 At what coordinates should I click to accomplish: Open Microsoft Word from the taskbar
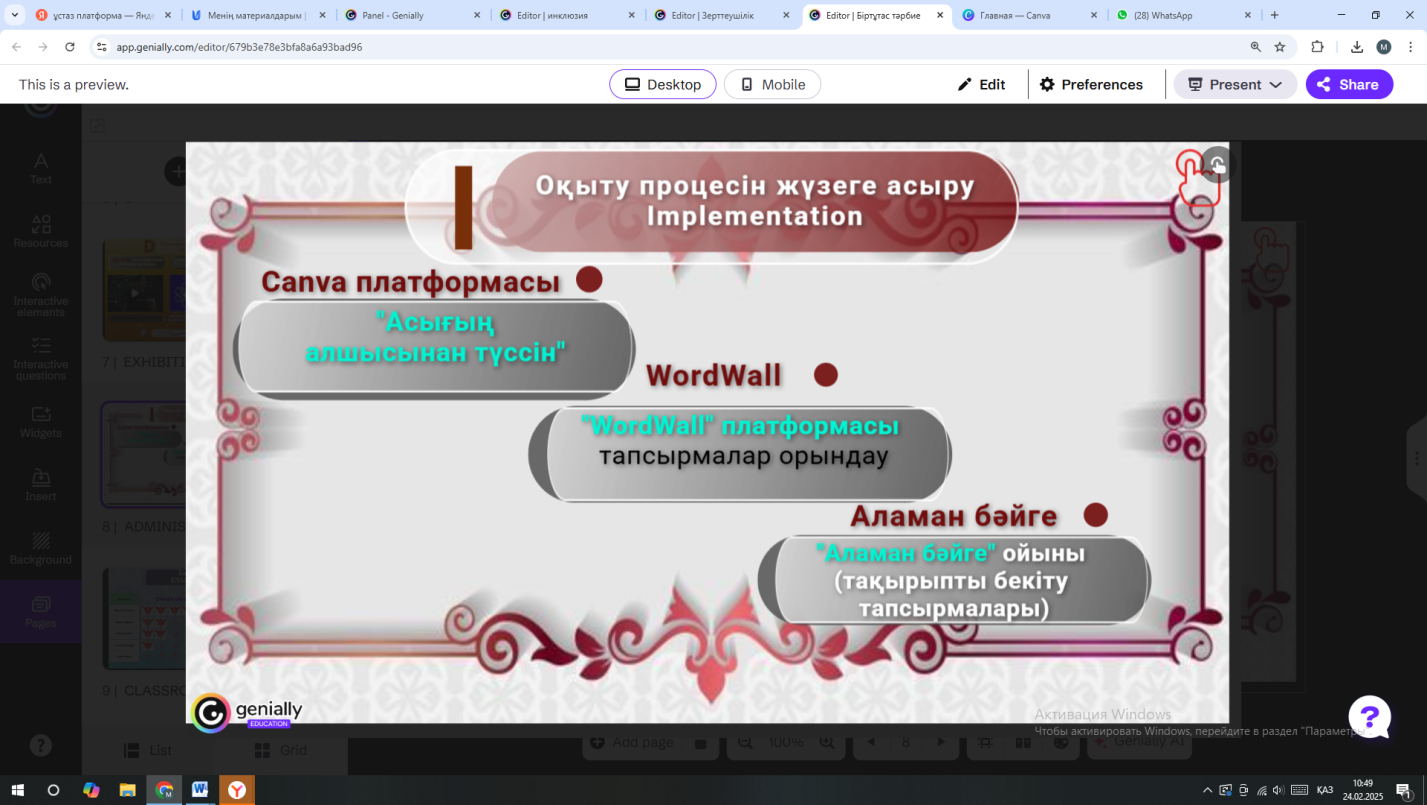(x=200, y=790)
